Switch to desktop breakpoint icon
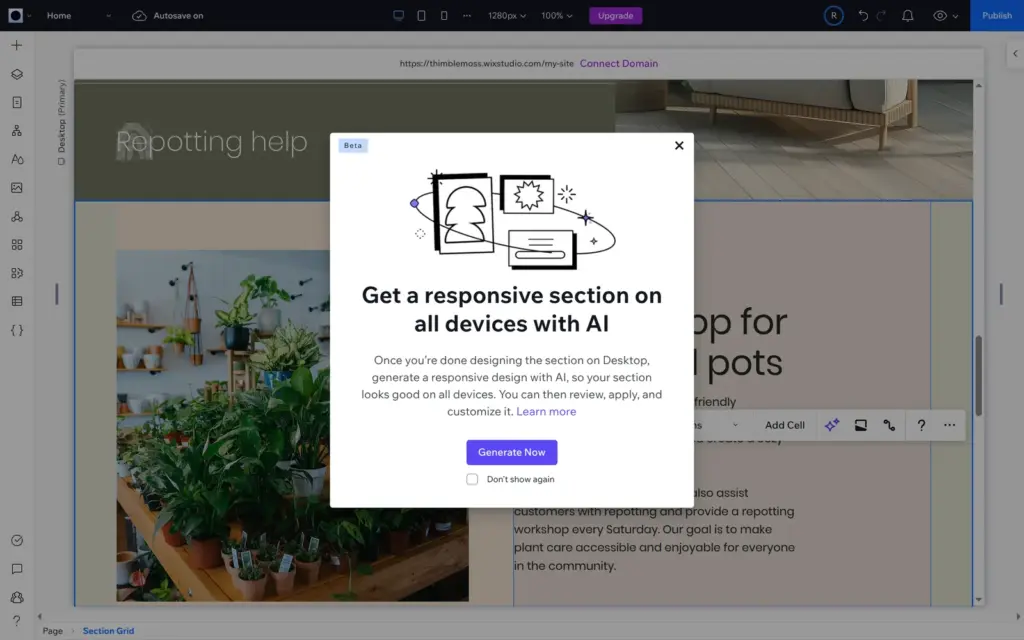The height and width of the screenshot is (640, 1024). coord(398,15)
